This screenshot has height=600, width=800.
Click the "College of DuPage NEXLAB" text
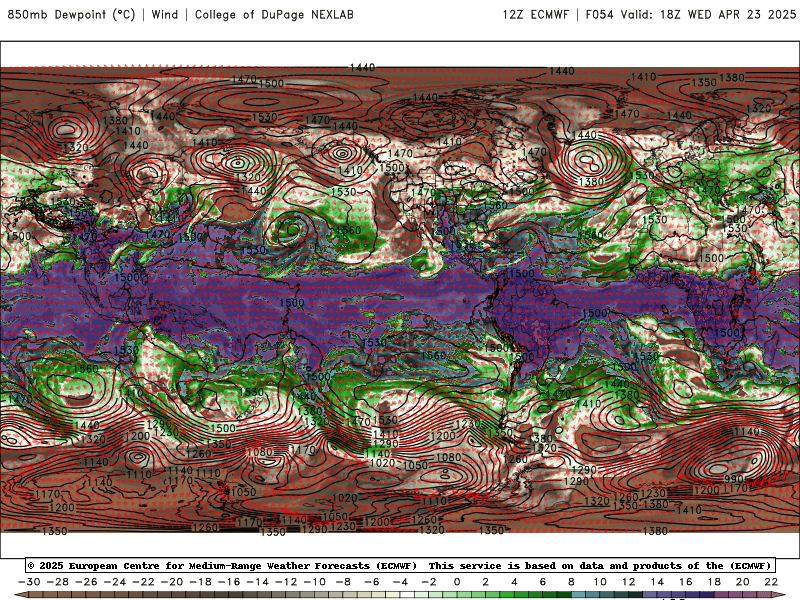(274, 14)
